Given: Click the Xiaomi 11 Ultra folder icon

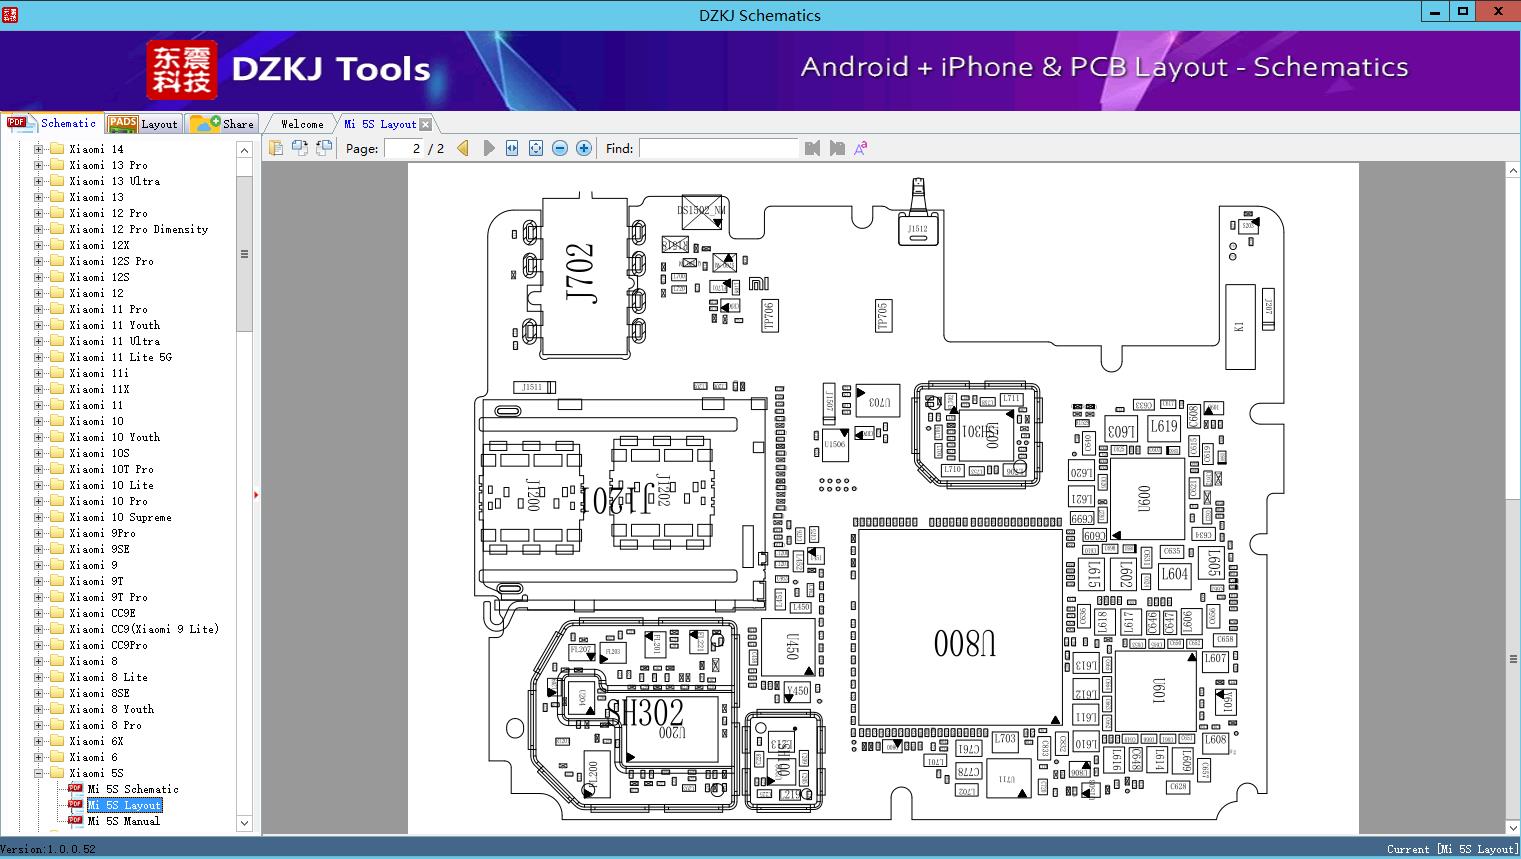Looking at the screenshot, I should [57, 341].
